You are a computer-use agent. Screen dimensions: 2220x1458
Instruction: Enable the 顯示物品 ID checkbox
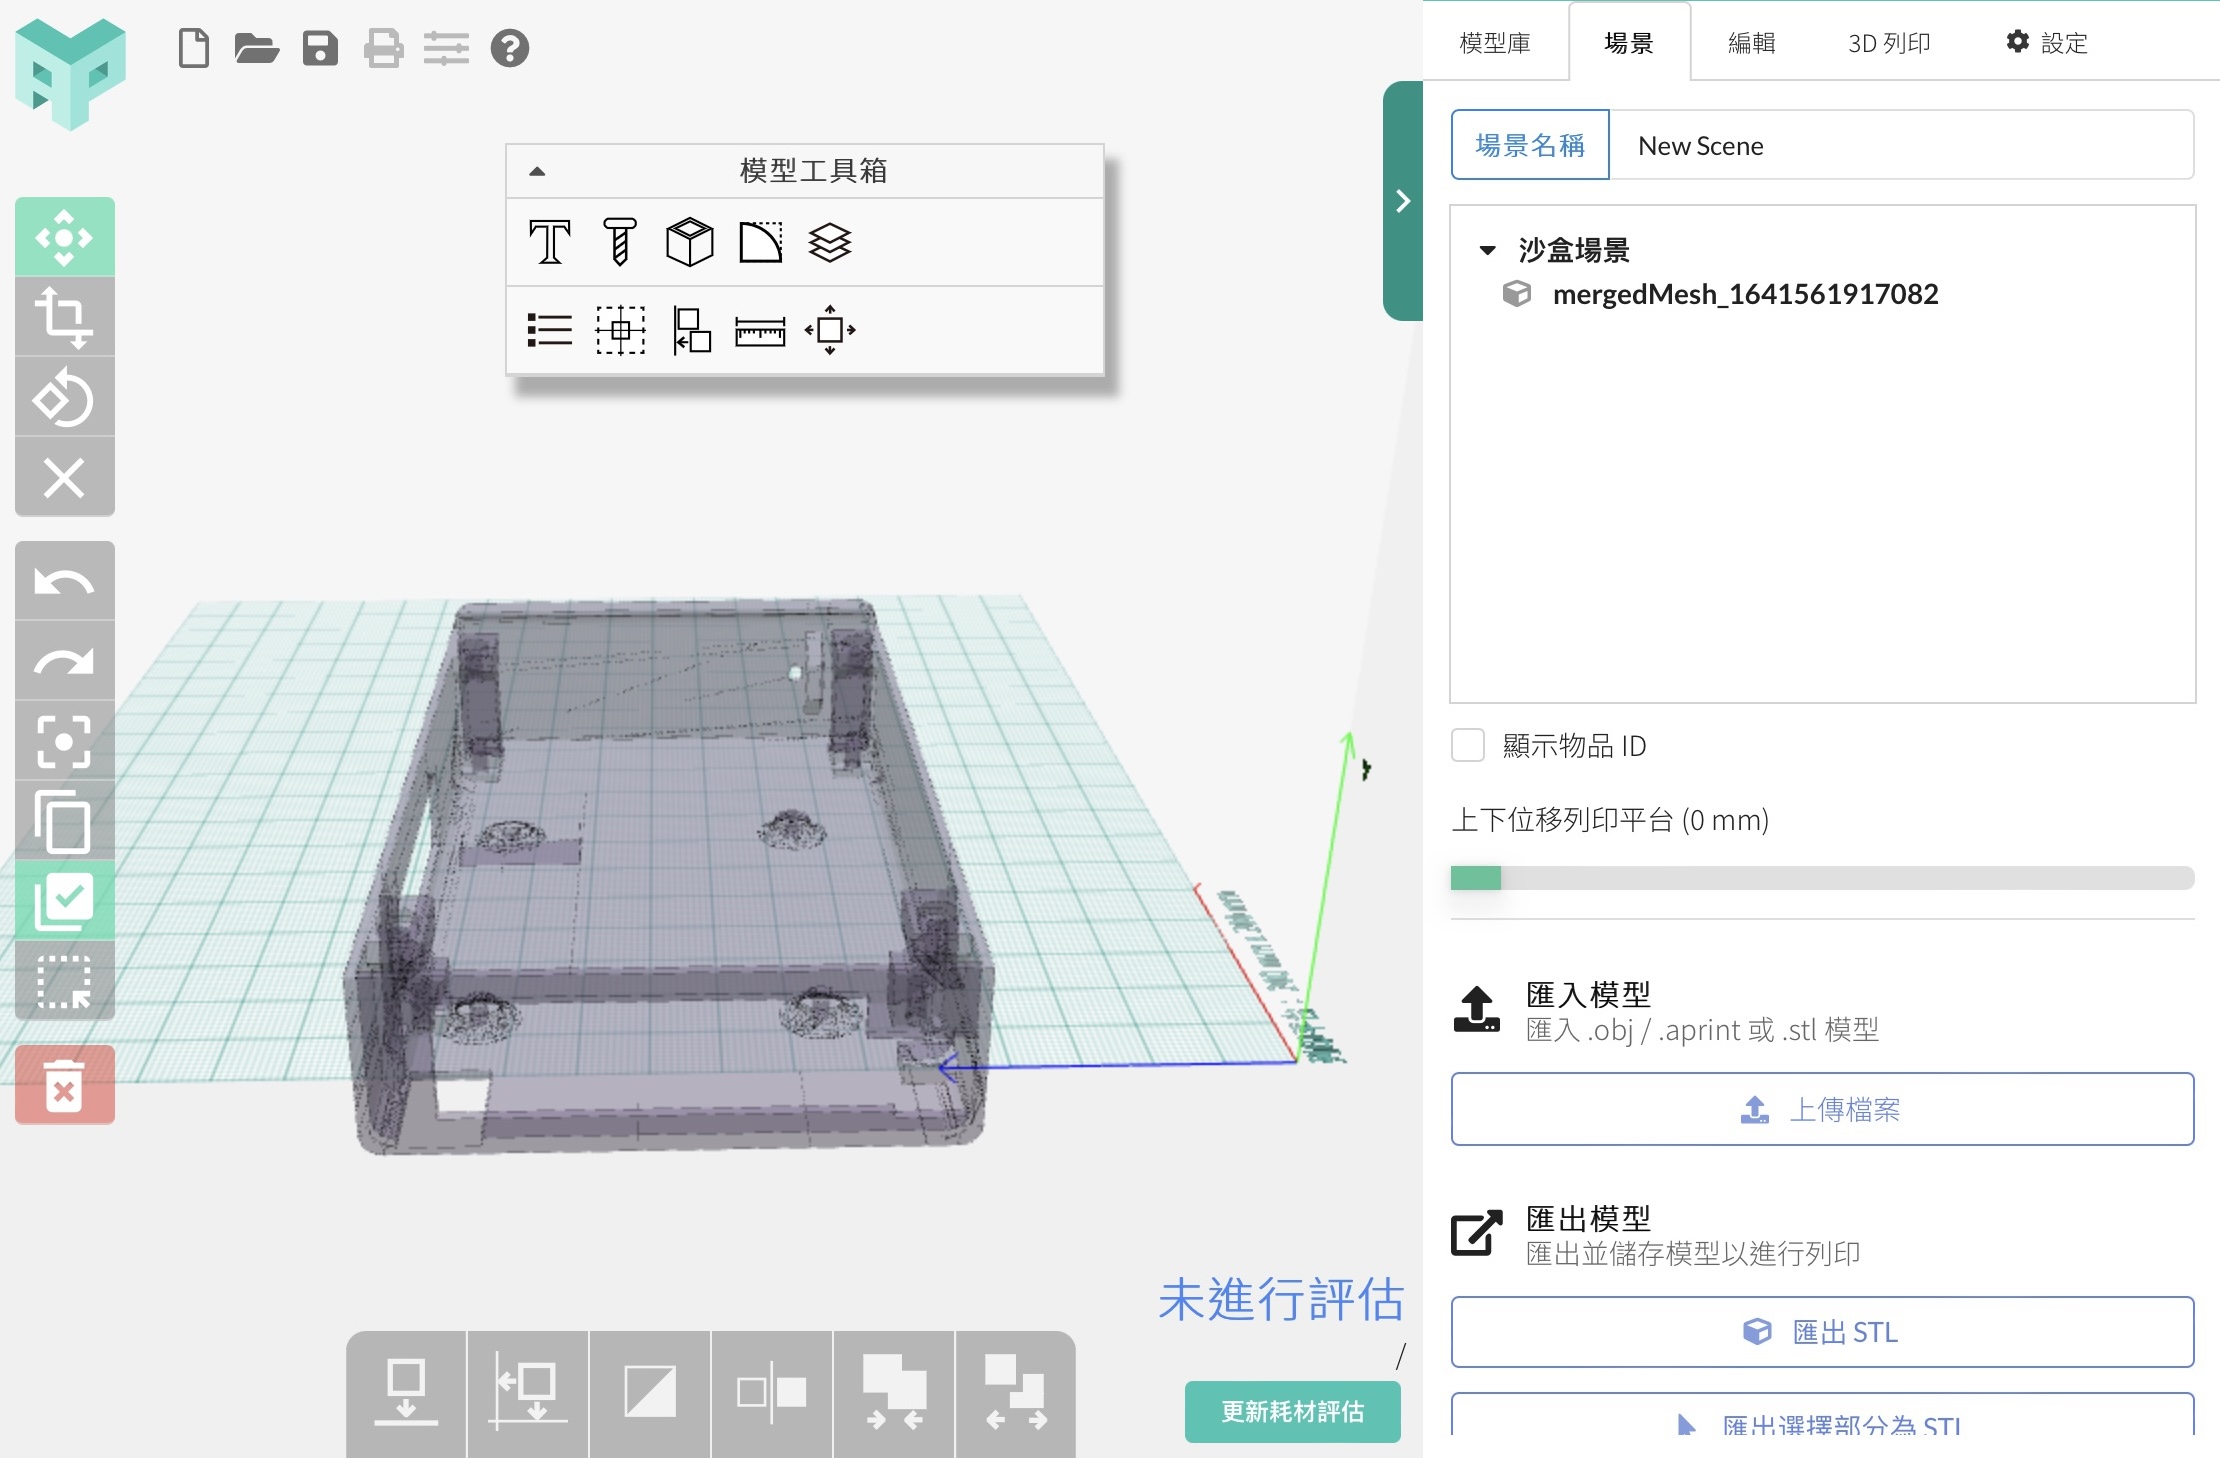1468,746
